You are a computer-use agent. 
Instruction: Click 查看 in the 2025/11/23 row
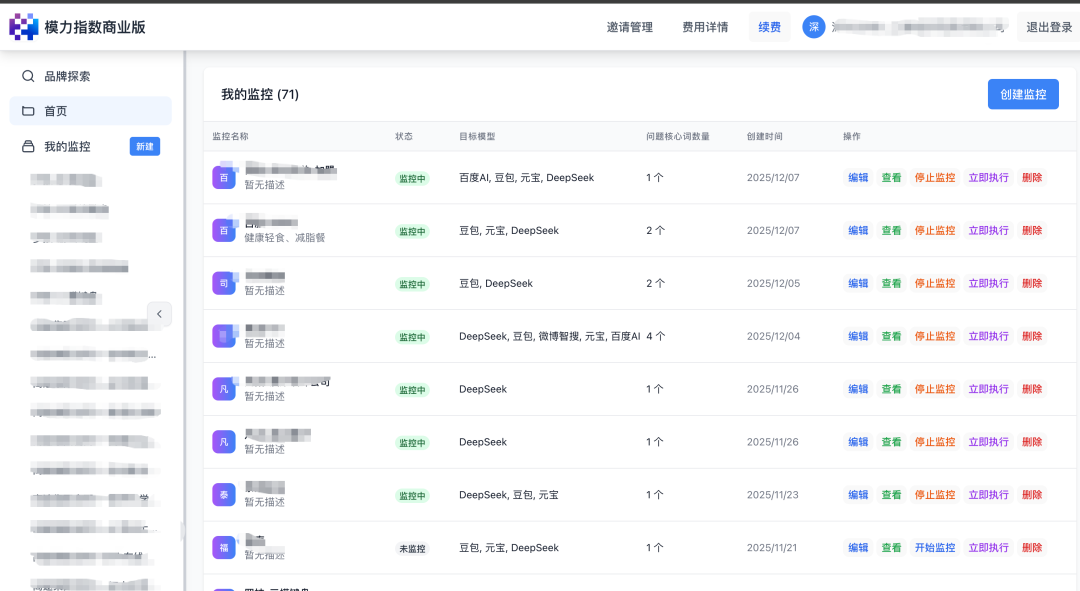[891, 495]
